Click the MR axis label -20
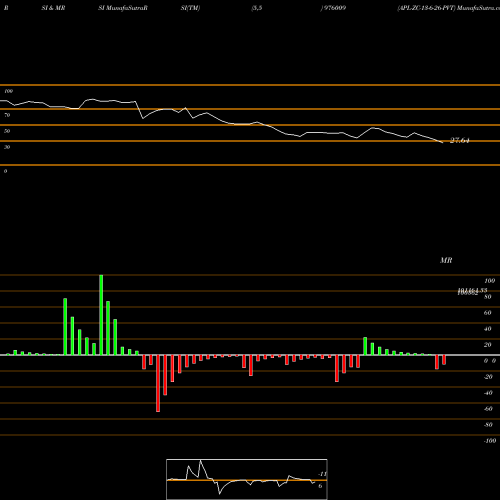 pyautogui.click(x=488, y=377)
